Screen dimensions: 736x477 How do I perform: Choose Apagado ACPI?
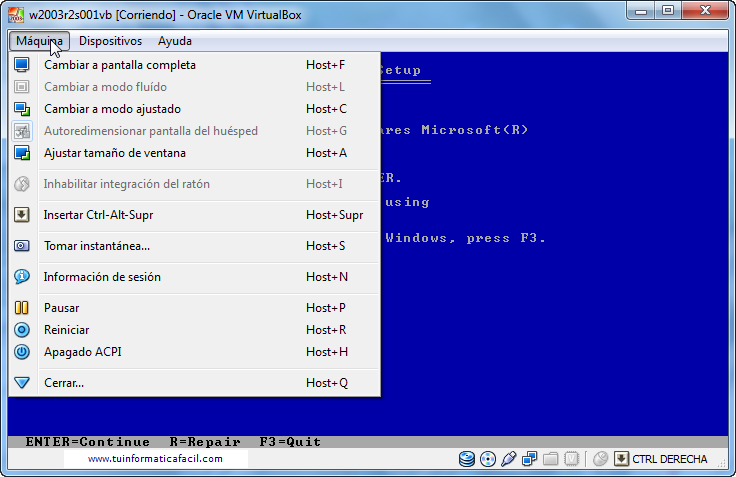(x=194, y=352)
